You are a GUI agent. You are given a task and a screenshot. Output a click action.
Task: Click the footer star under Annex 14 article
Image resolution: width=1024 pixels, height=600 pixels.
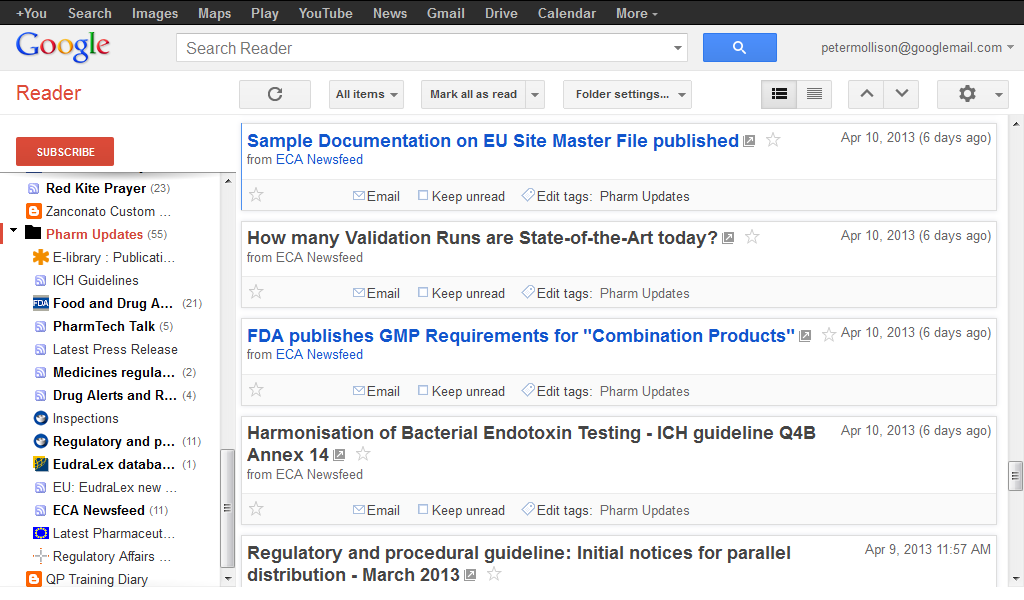(256, 509)
